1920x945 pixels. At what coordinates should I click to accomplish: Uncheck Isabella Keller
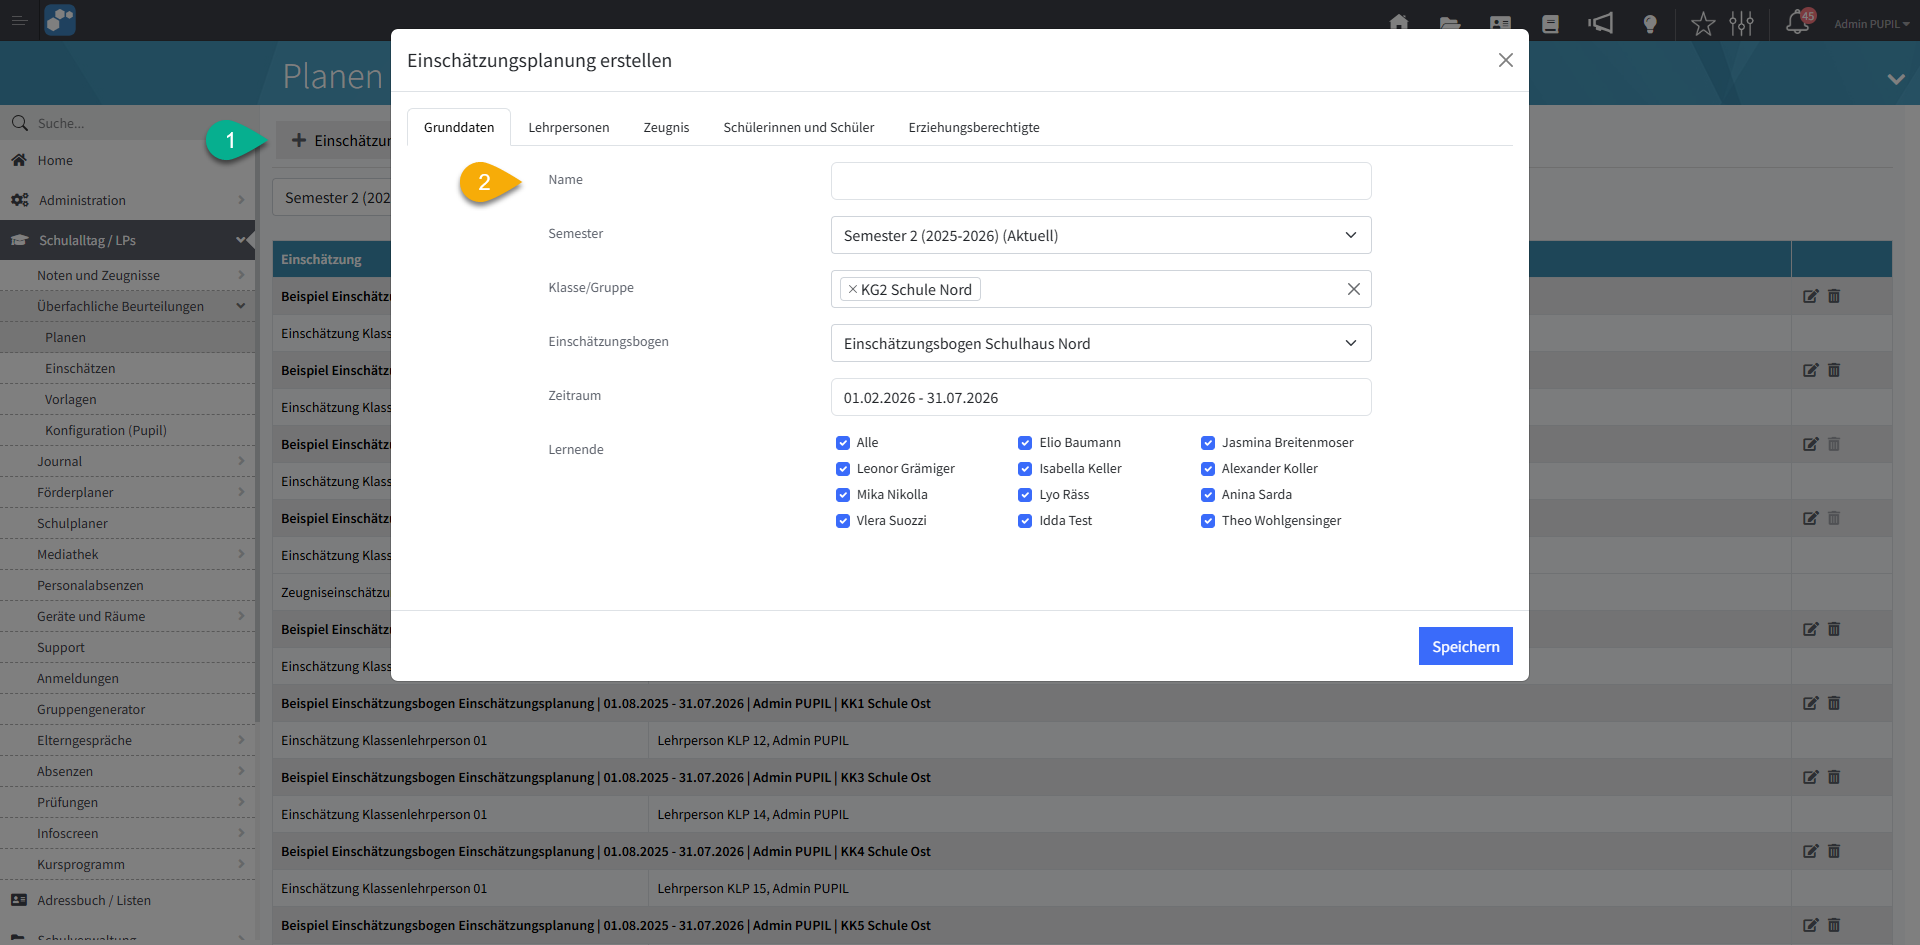pos(1025,469)
